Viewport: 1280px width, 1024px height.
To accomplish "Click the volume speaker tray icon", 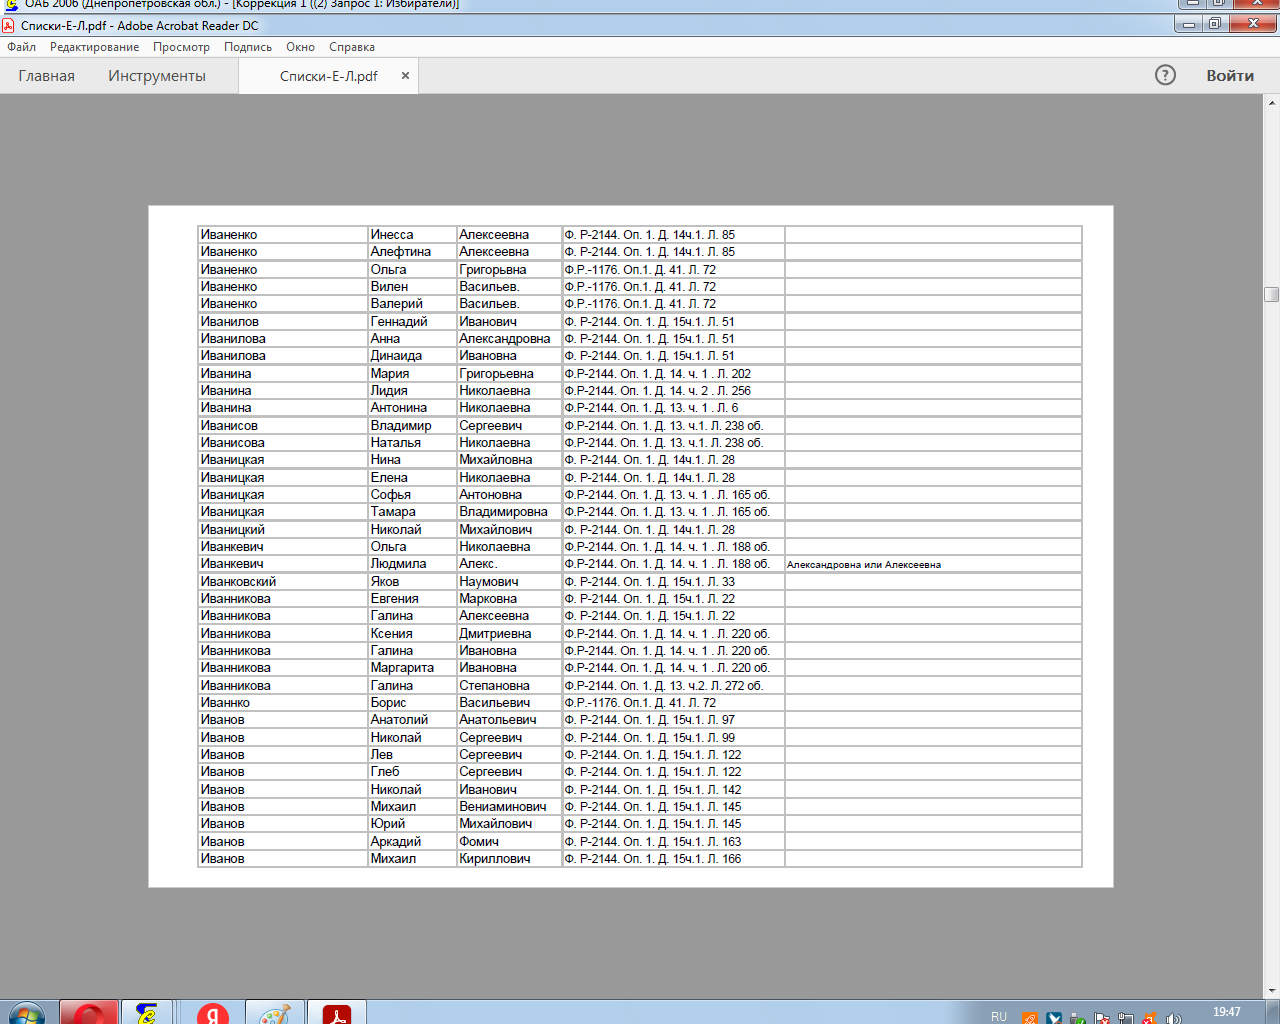I will click(1173, 1018).
